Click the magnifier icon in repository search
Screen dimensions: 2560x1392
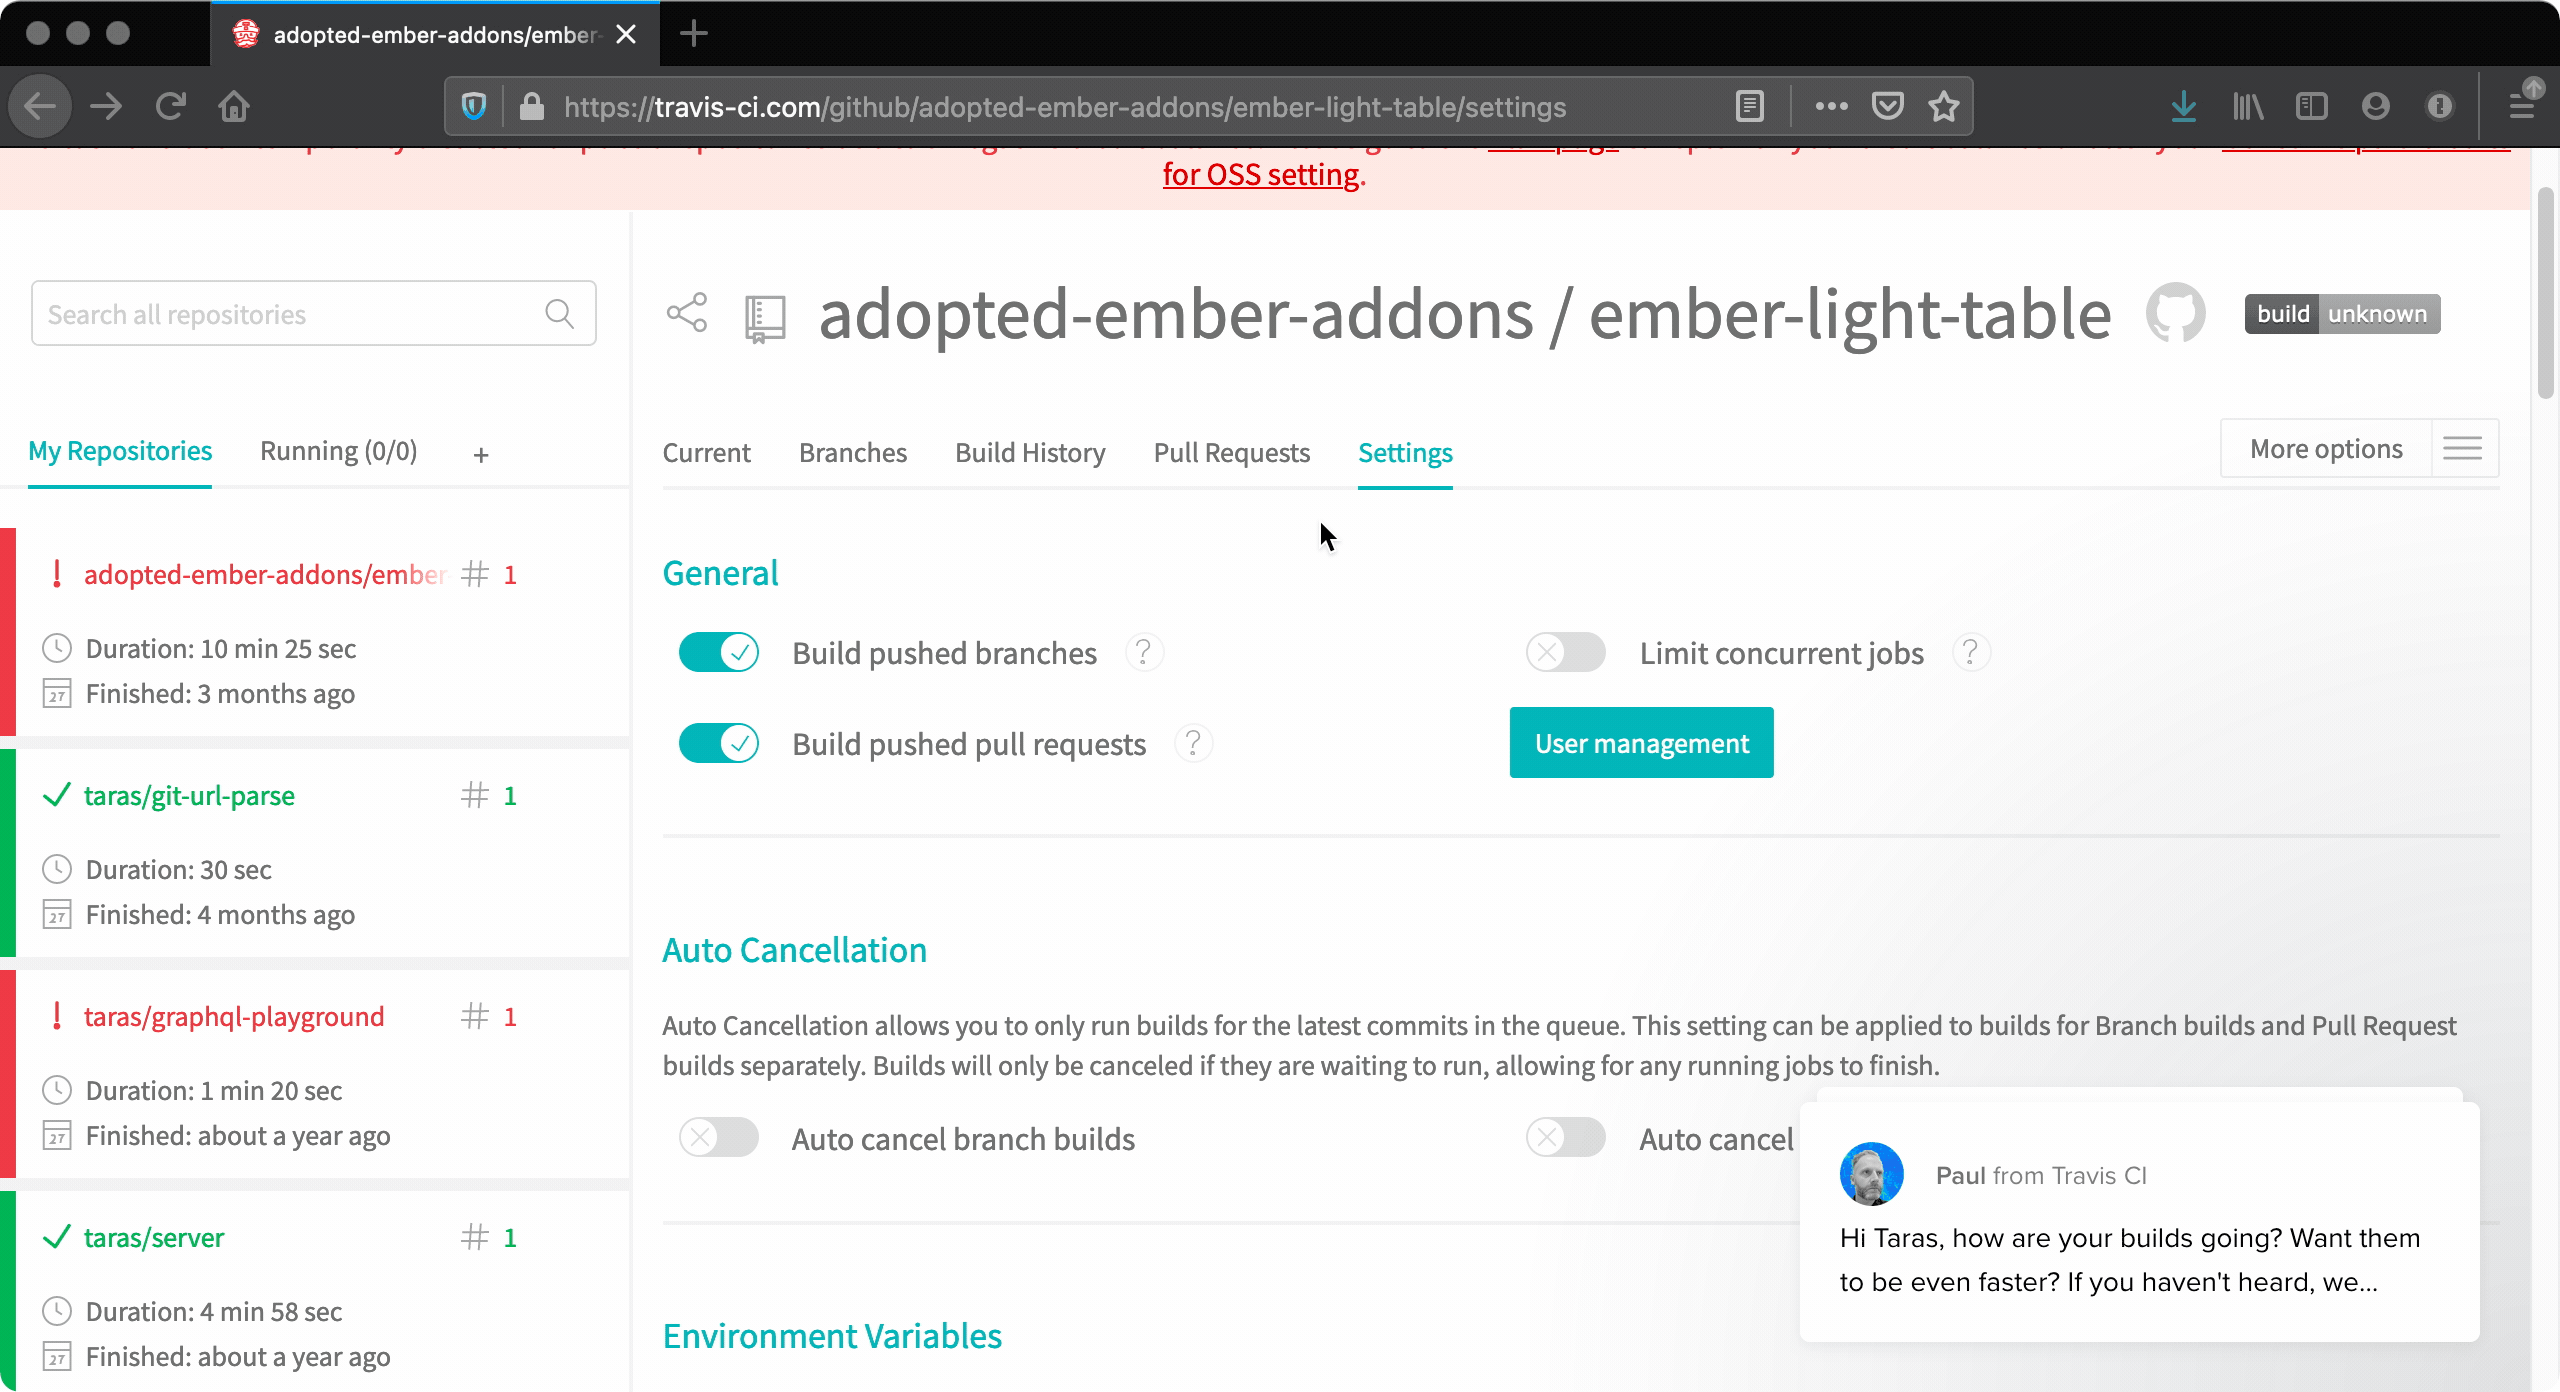click(559, 313)
